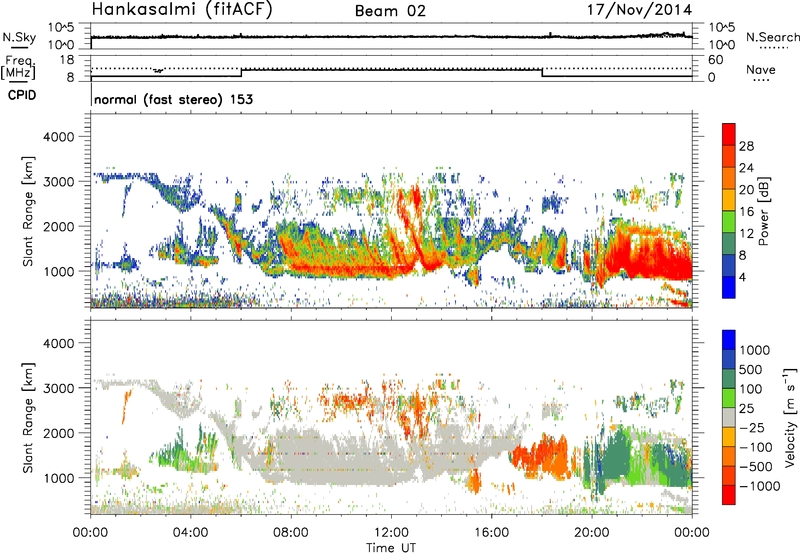Click Slant Range label of the velocity panel

(29, 418)
